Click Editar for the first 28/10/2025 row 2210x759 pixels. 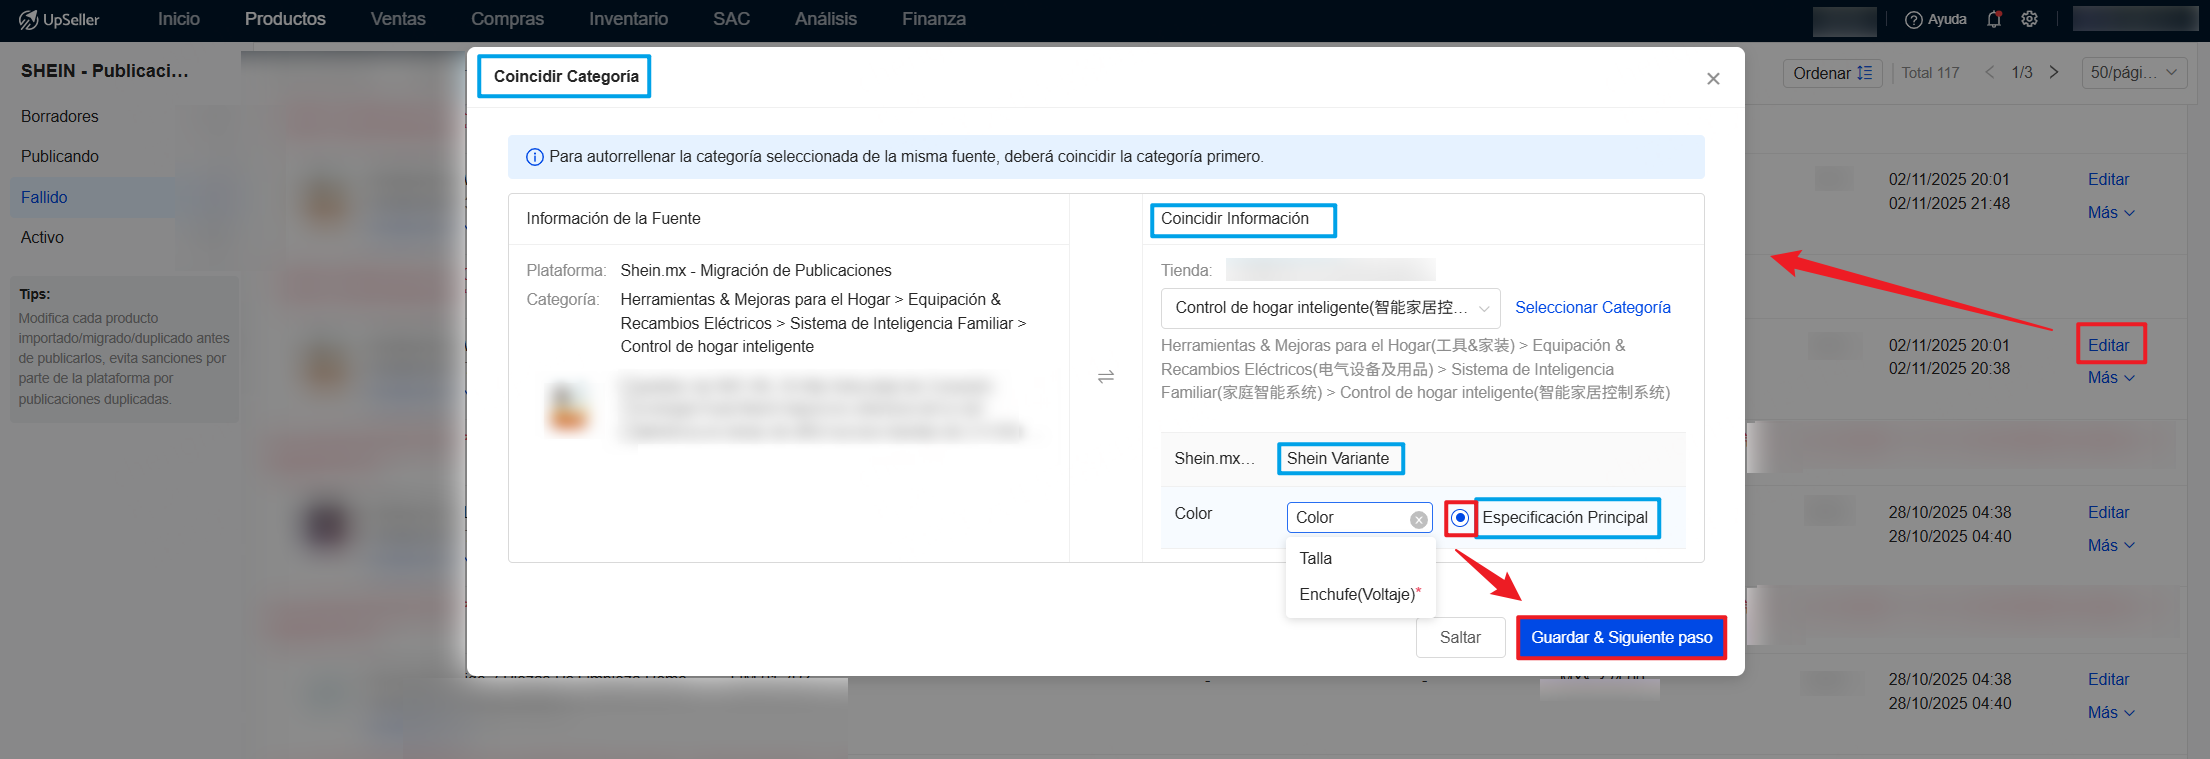click(2108, 513)
